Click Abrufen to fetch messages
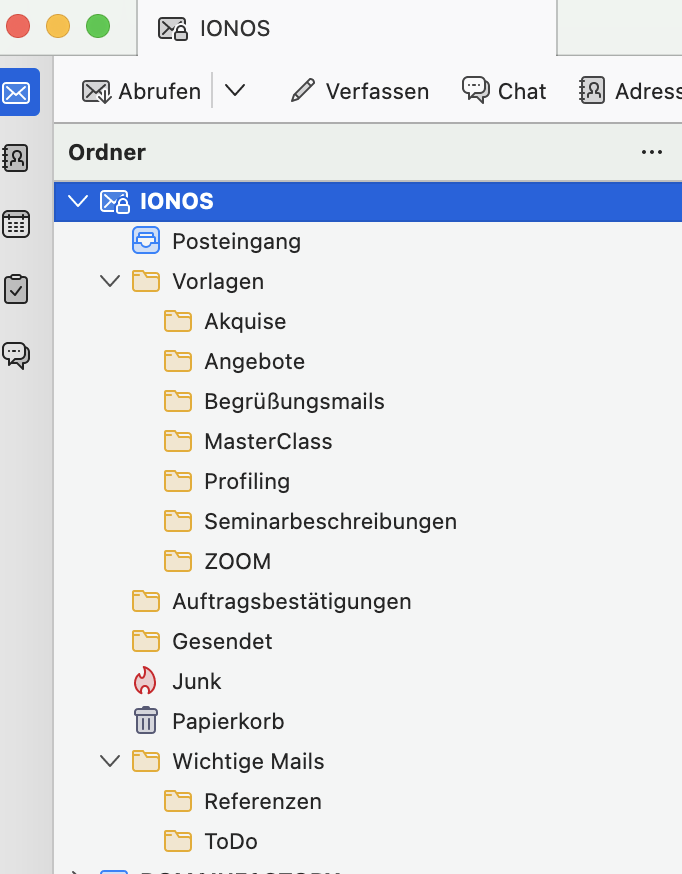 (x=142, y=91)
